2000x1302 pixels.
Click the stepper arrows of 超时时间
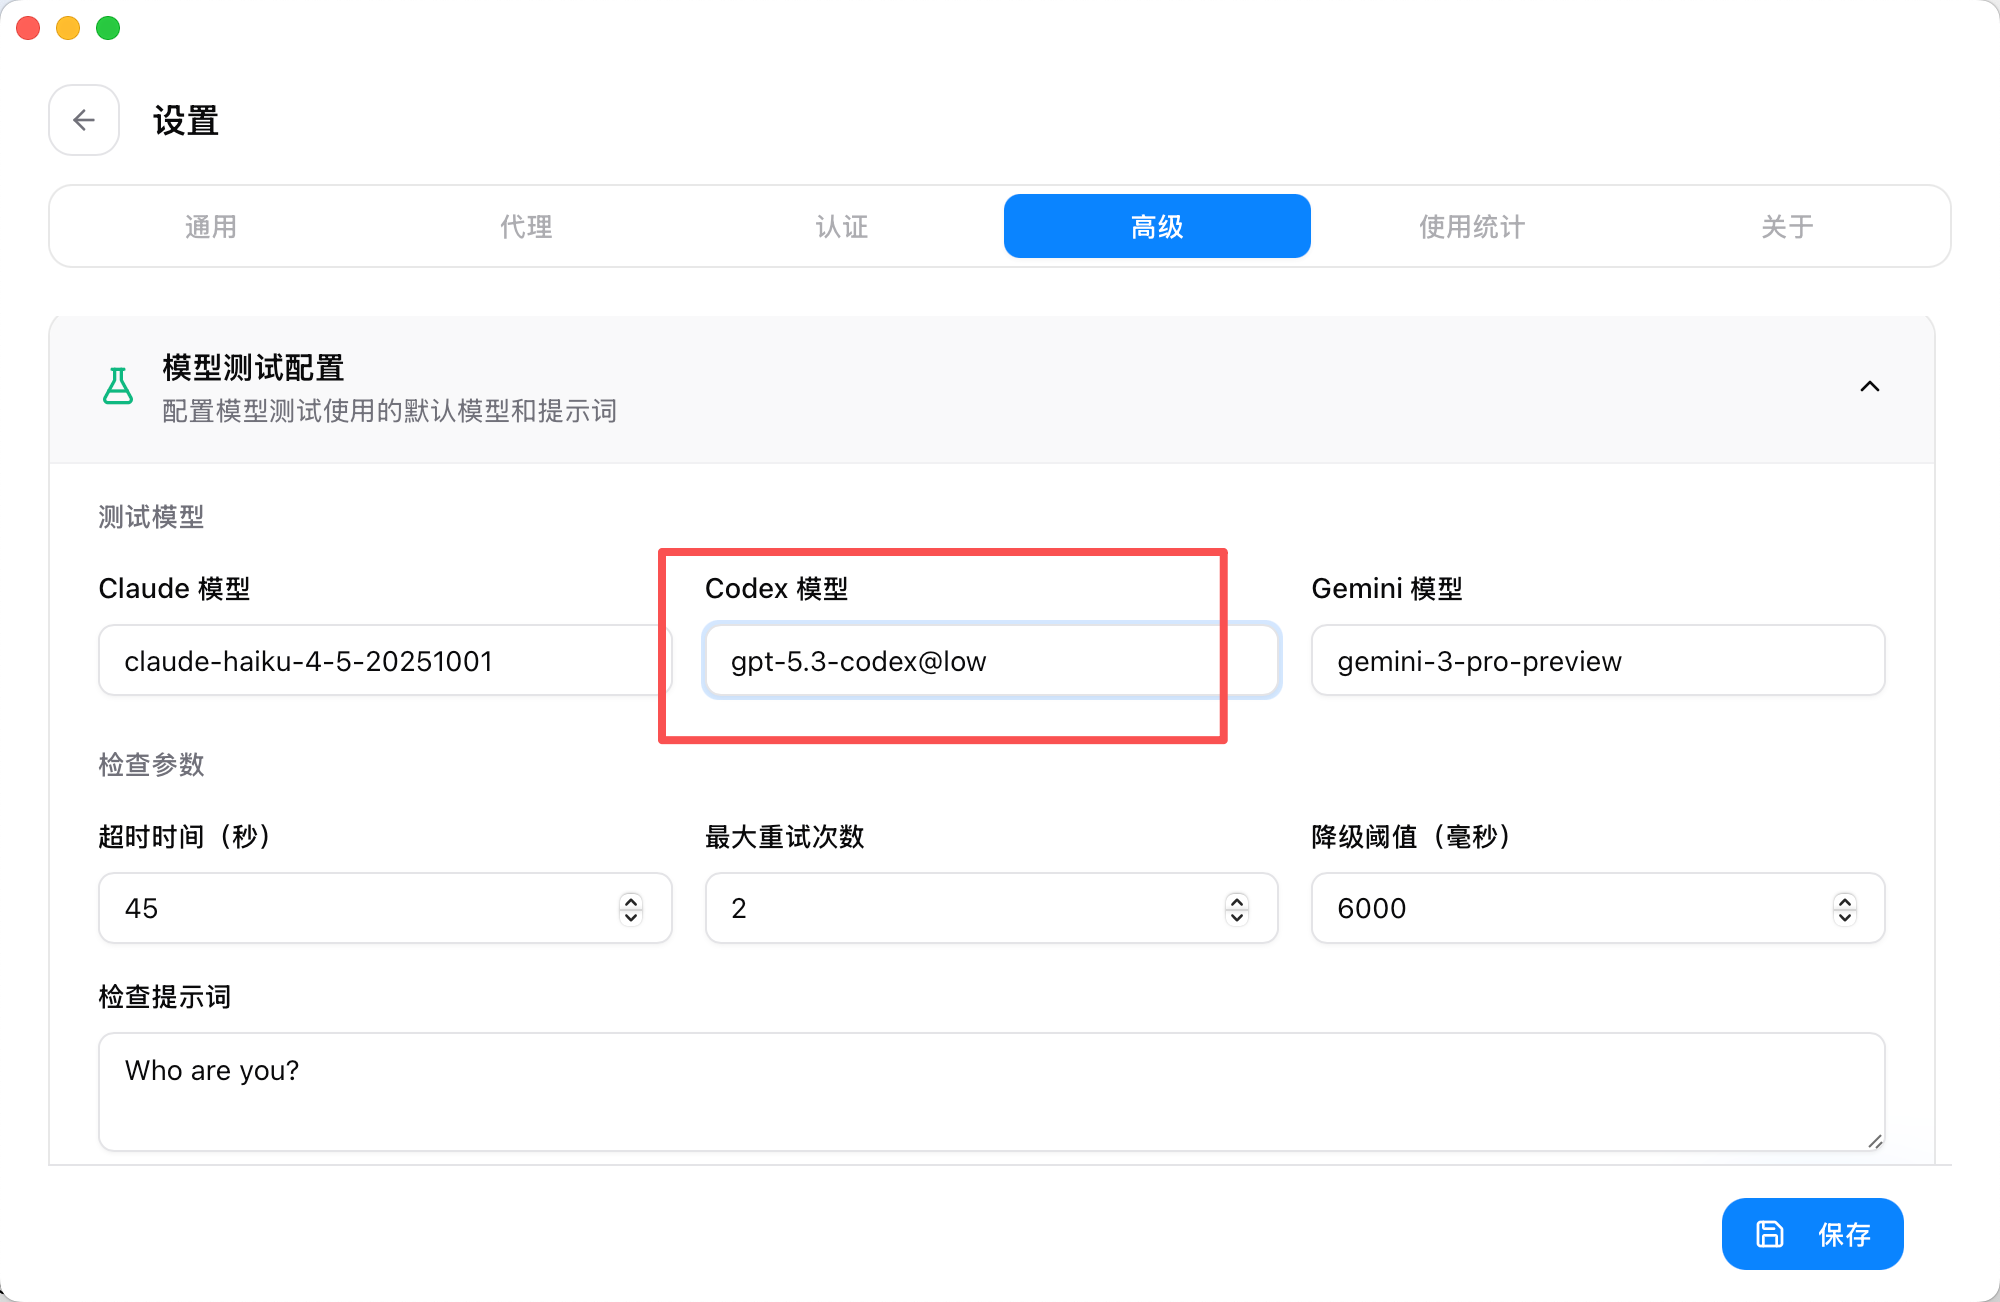pyautogui.click(x=631, y=908)
